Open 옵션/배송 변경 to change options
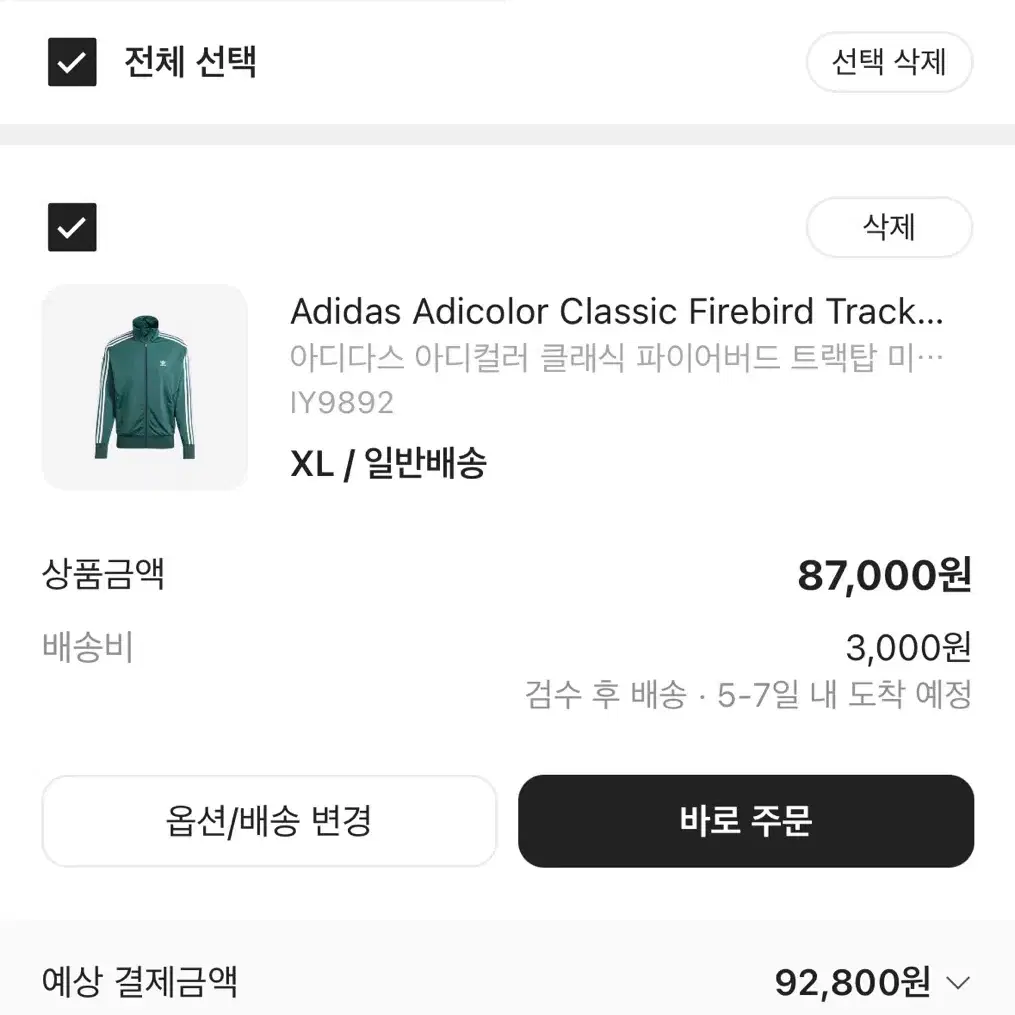Viewport: 1015px width, 1015px height. point(269,821)
